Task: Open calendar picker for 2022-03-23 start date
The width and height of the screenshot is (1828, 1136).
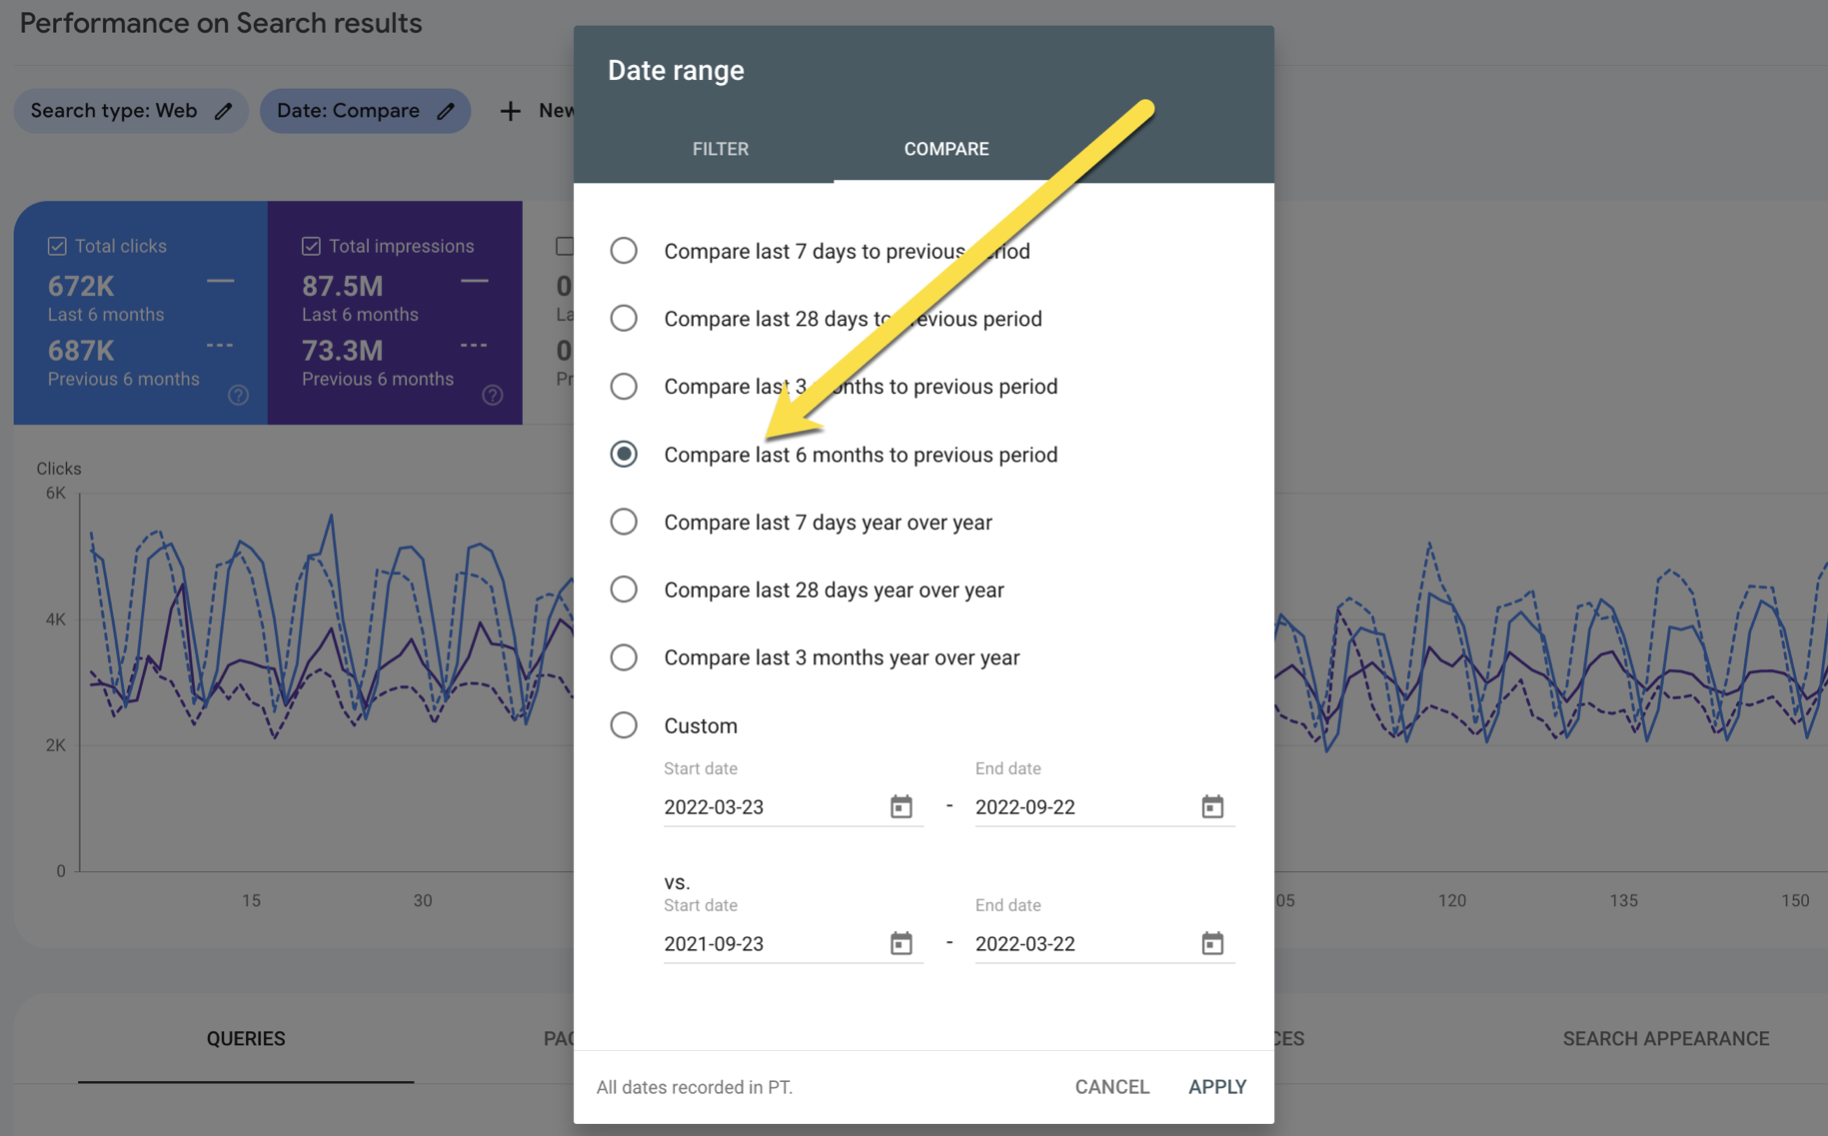Action: pos(901,807)
